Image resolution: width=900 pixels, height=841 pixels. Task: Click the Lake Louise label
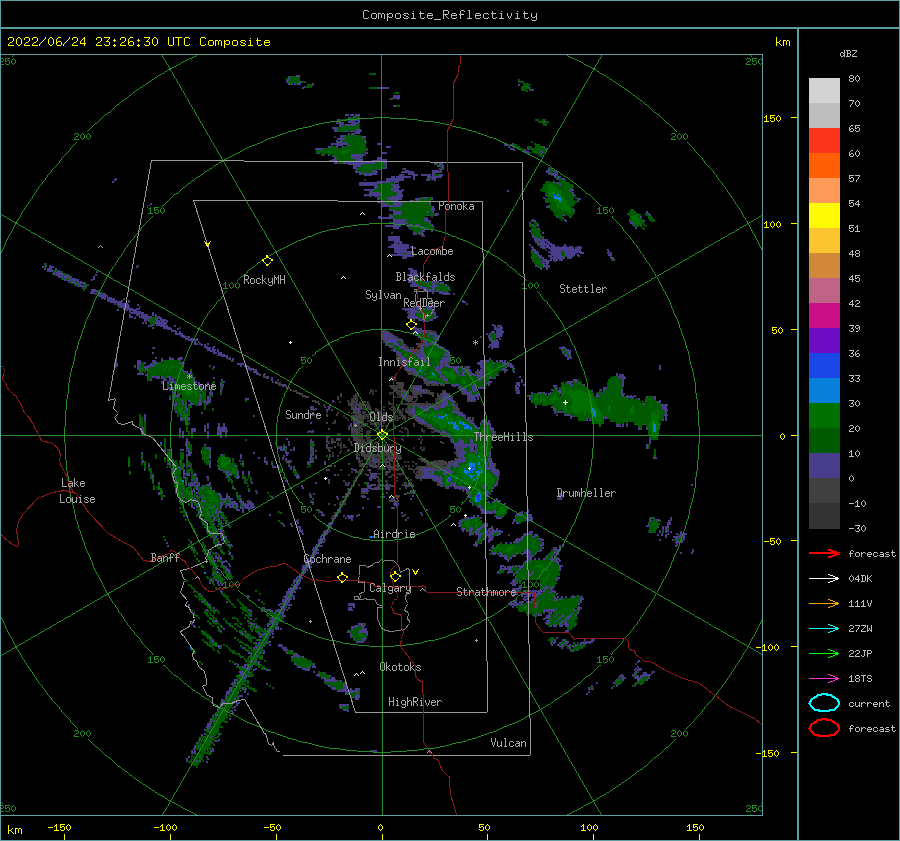[x=77, y=491]
